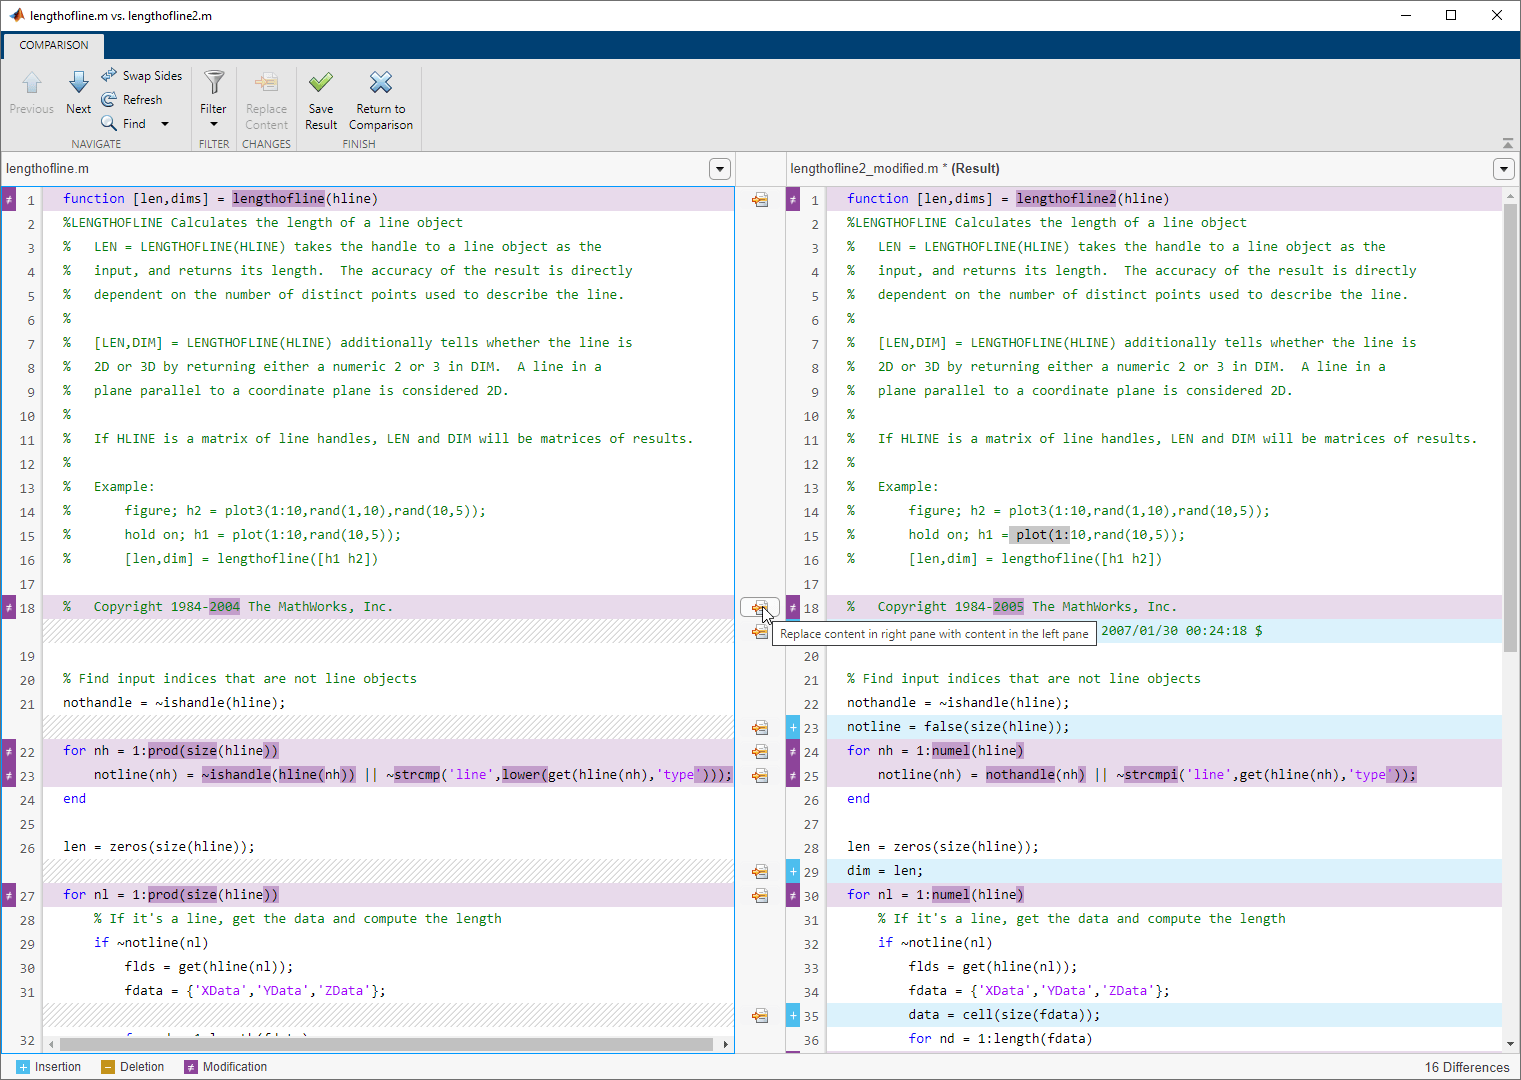
Task: Refresh the comparison
Action: pyautogui.click(x=132, y=100)
